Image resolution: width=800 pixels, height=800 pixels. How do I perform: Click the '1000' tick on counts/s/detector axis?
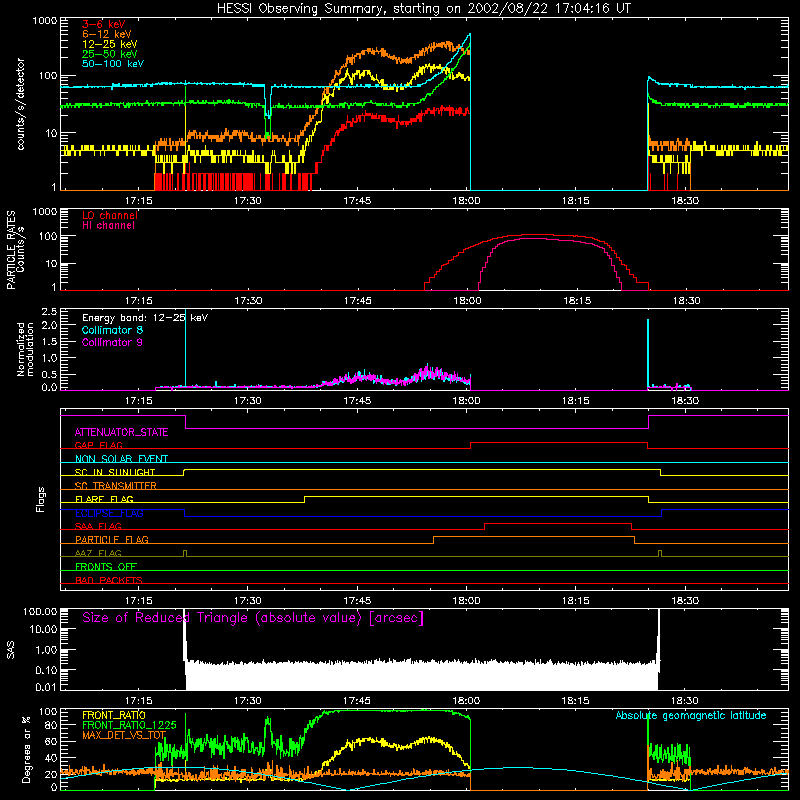coord(44,21)
